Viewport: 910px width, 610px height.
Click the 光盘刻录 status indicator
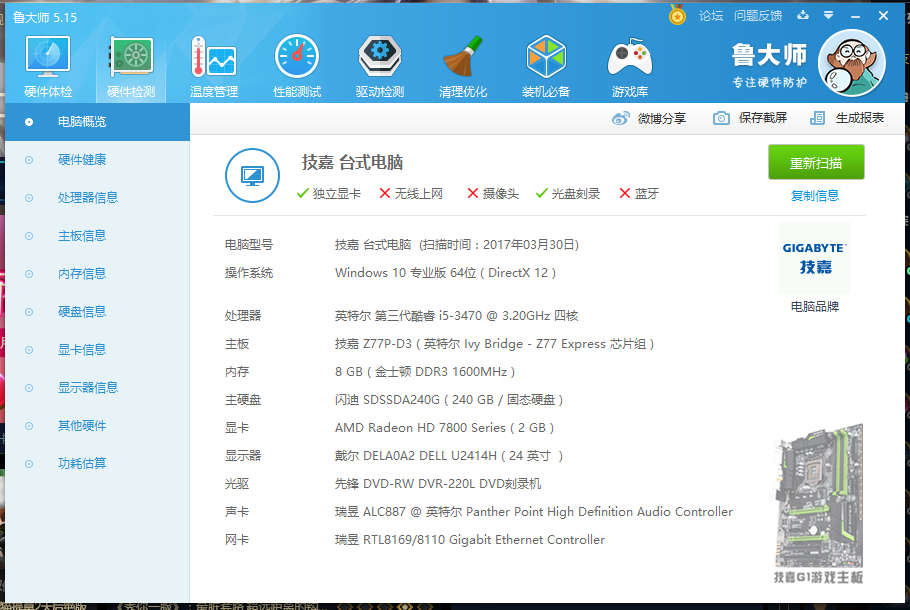[568, 194]
